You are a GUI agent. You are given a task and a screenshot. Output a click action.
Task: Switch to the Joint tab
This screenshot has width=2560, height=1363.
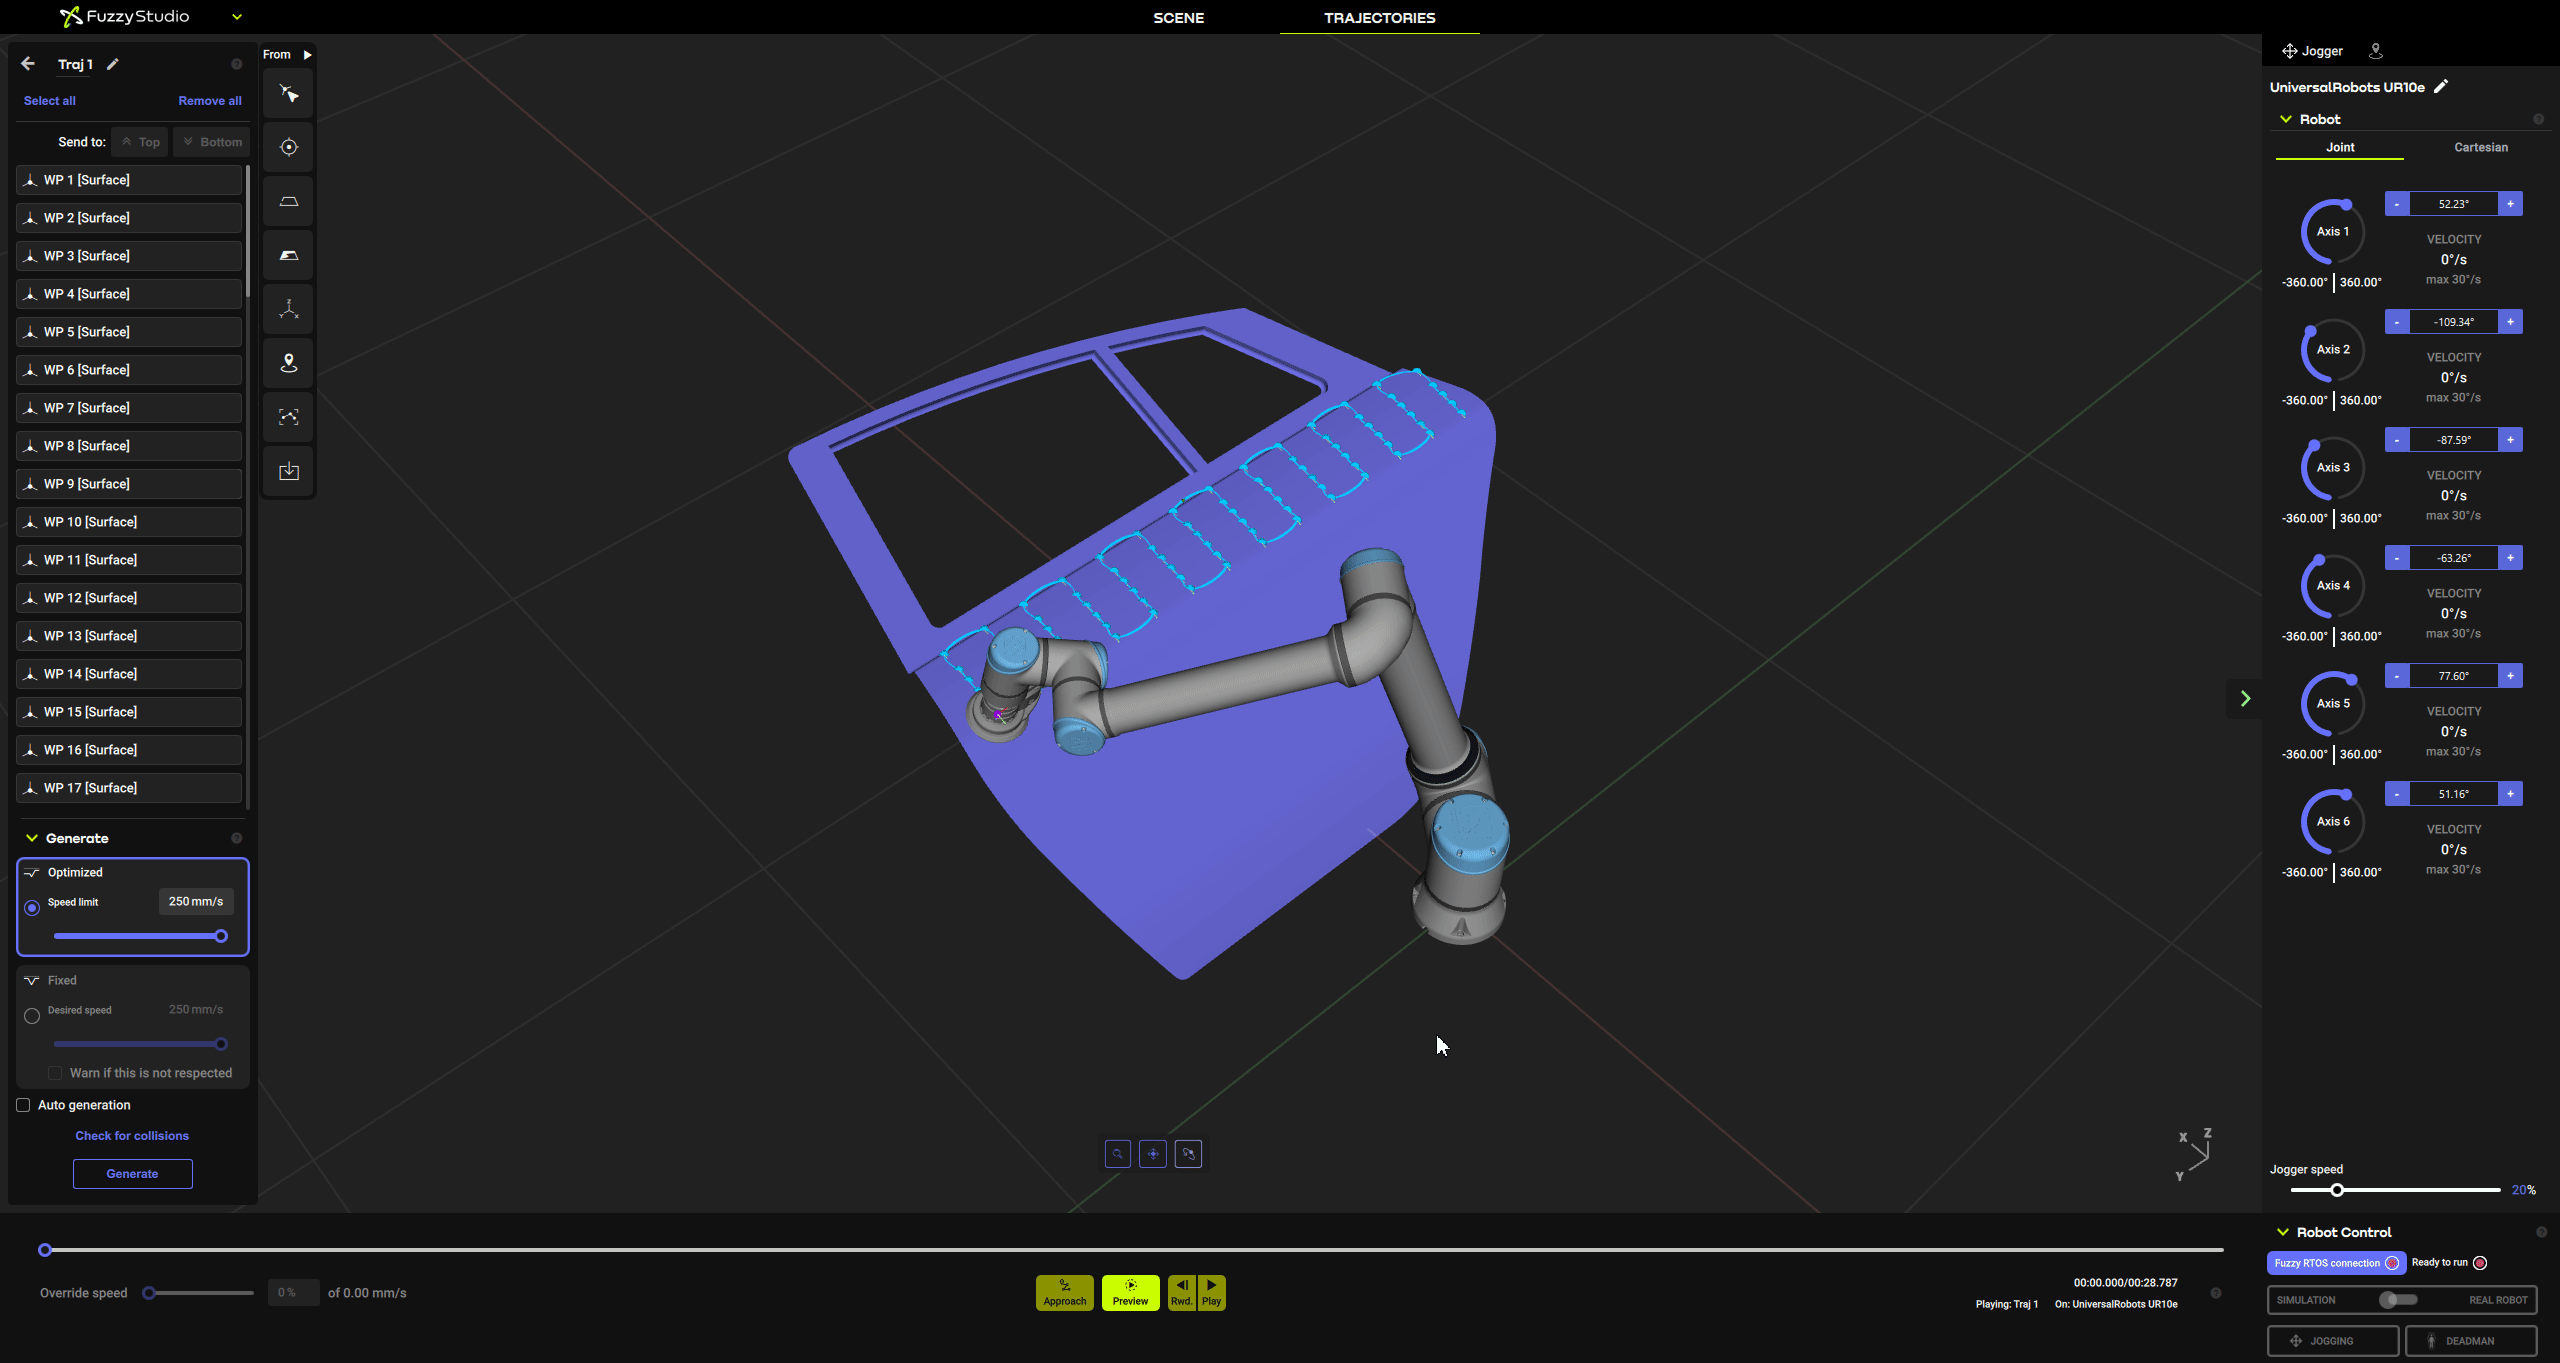(2340, 147)
